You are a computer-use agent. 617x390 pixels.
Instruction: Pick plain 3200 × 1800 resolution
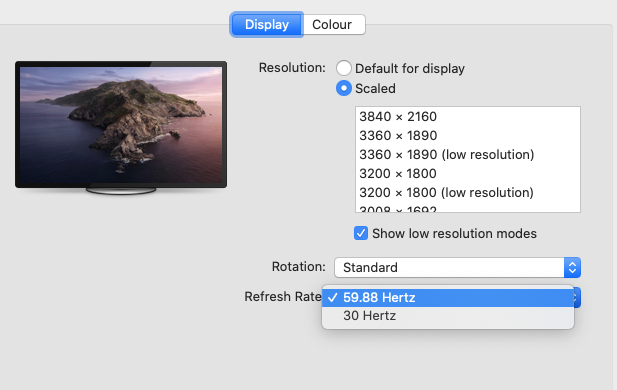[467, 173]
